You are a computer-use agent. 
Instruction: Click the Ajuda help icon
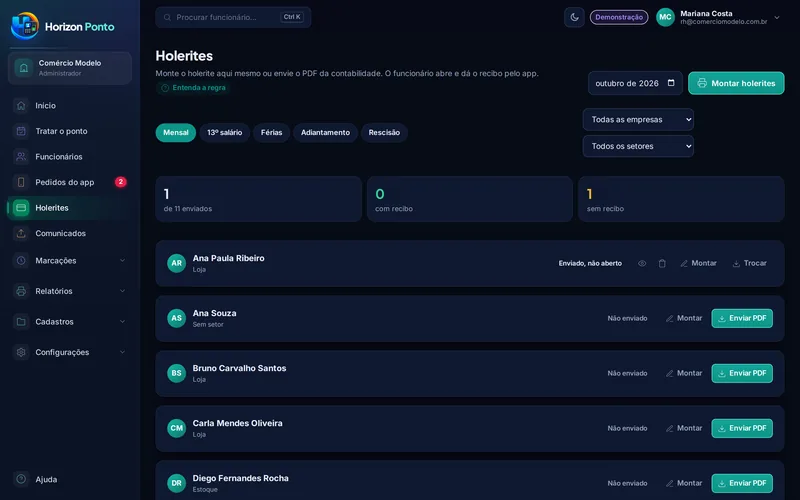(x=21, y=479)
